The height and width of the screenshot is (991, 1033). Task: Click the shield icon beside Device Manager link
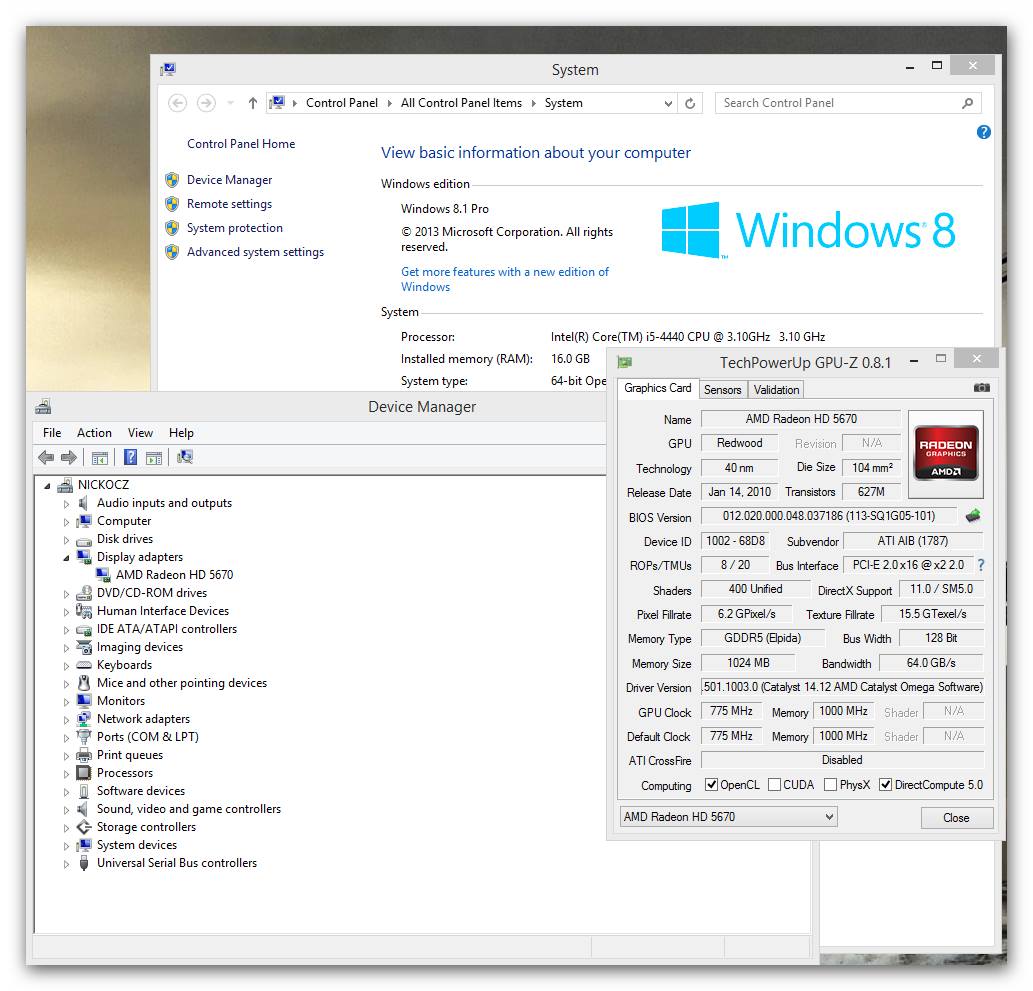pyautogui.click(x=172, y=180)
